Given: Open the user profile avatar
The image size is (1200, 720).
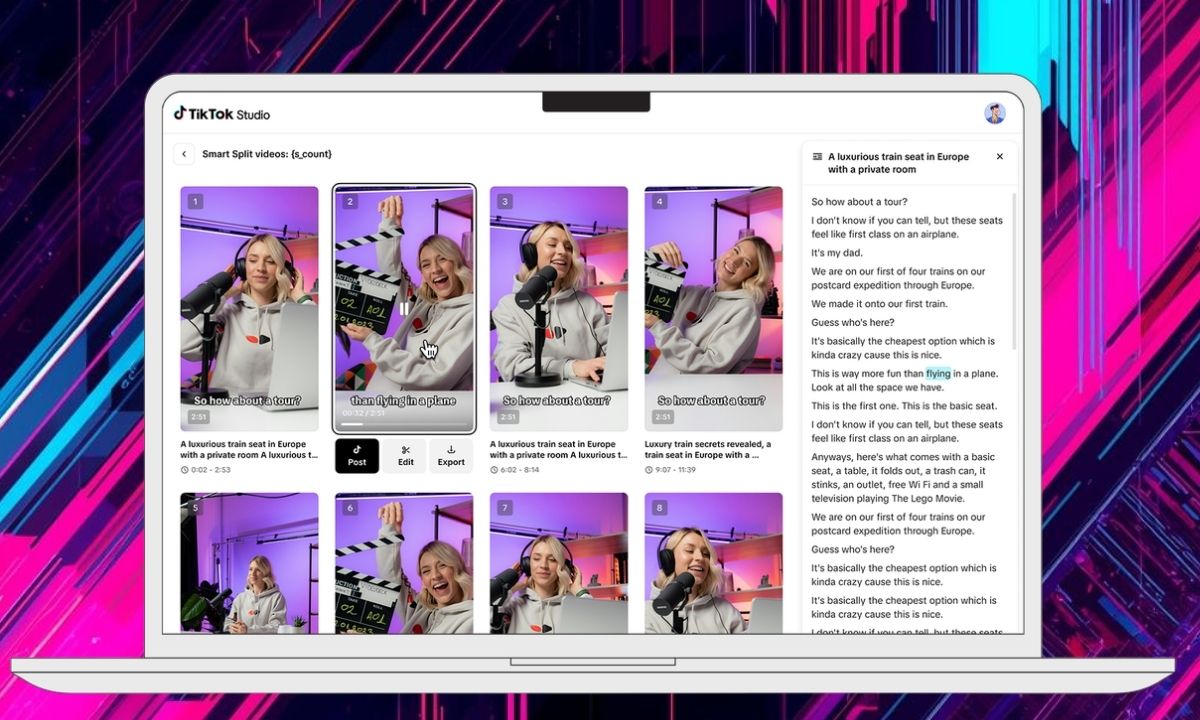Looking at the screenshot, I should (994, 113).
